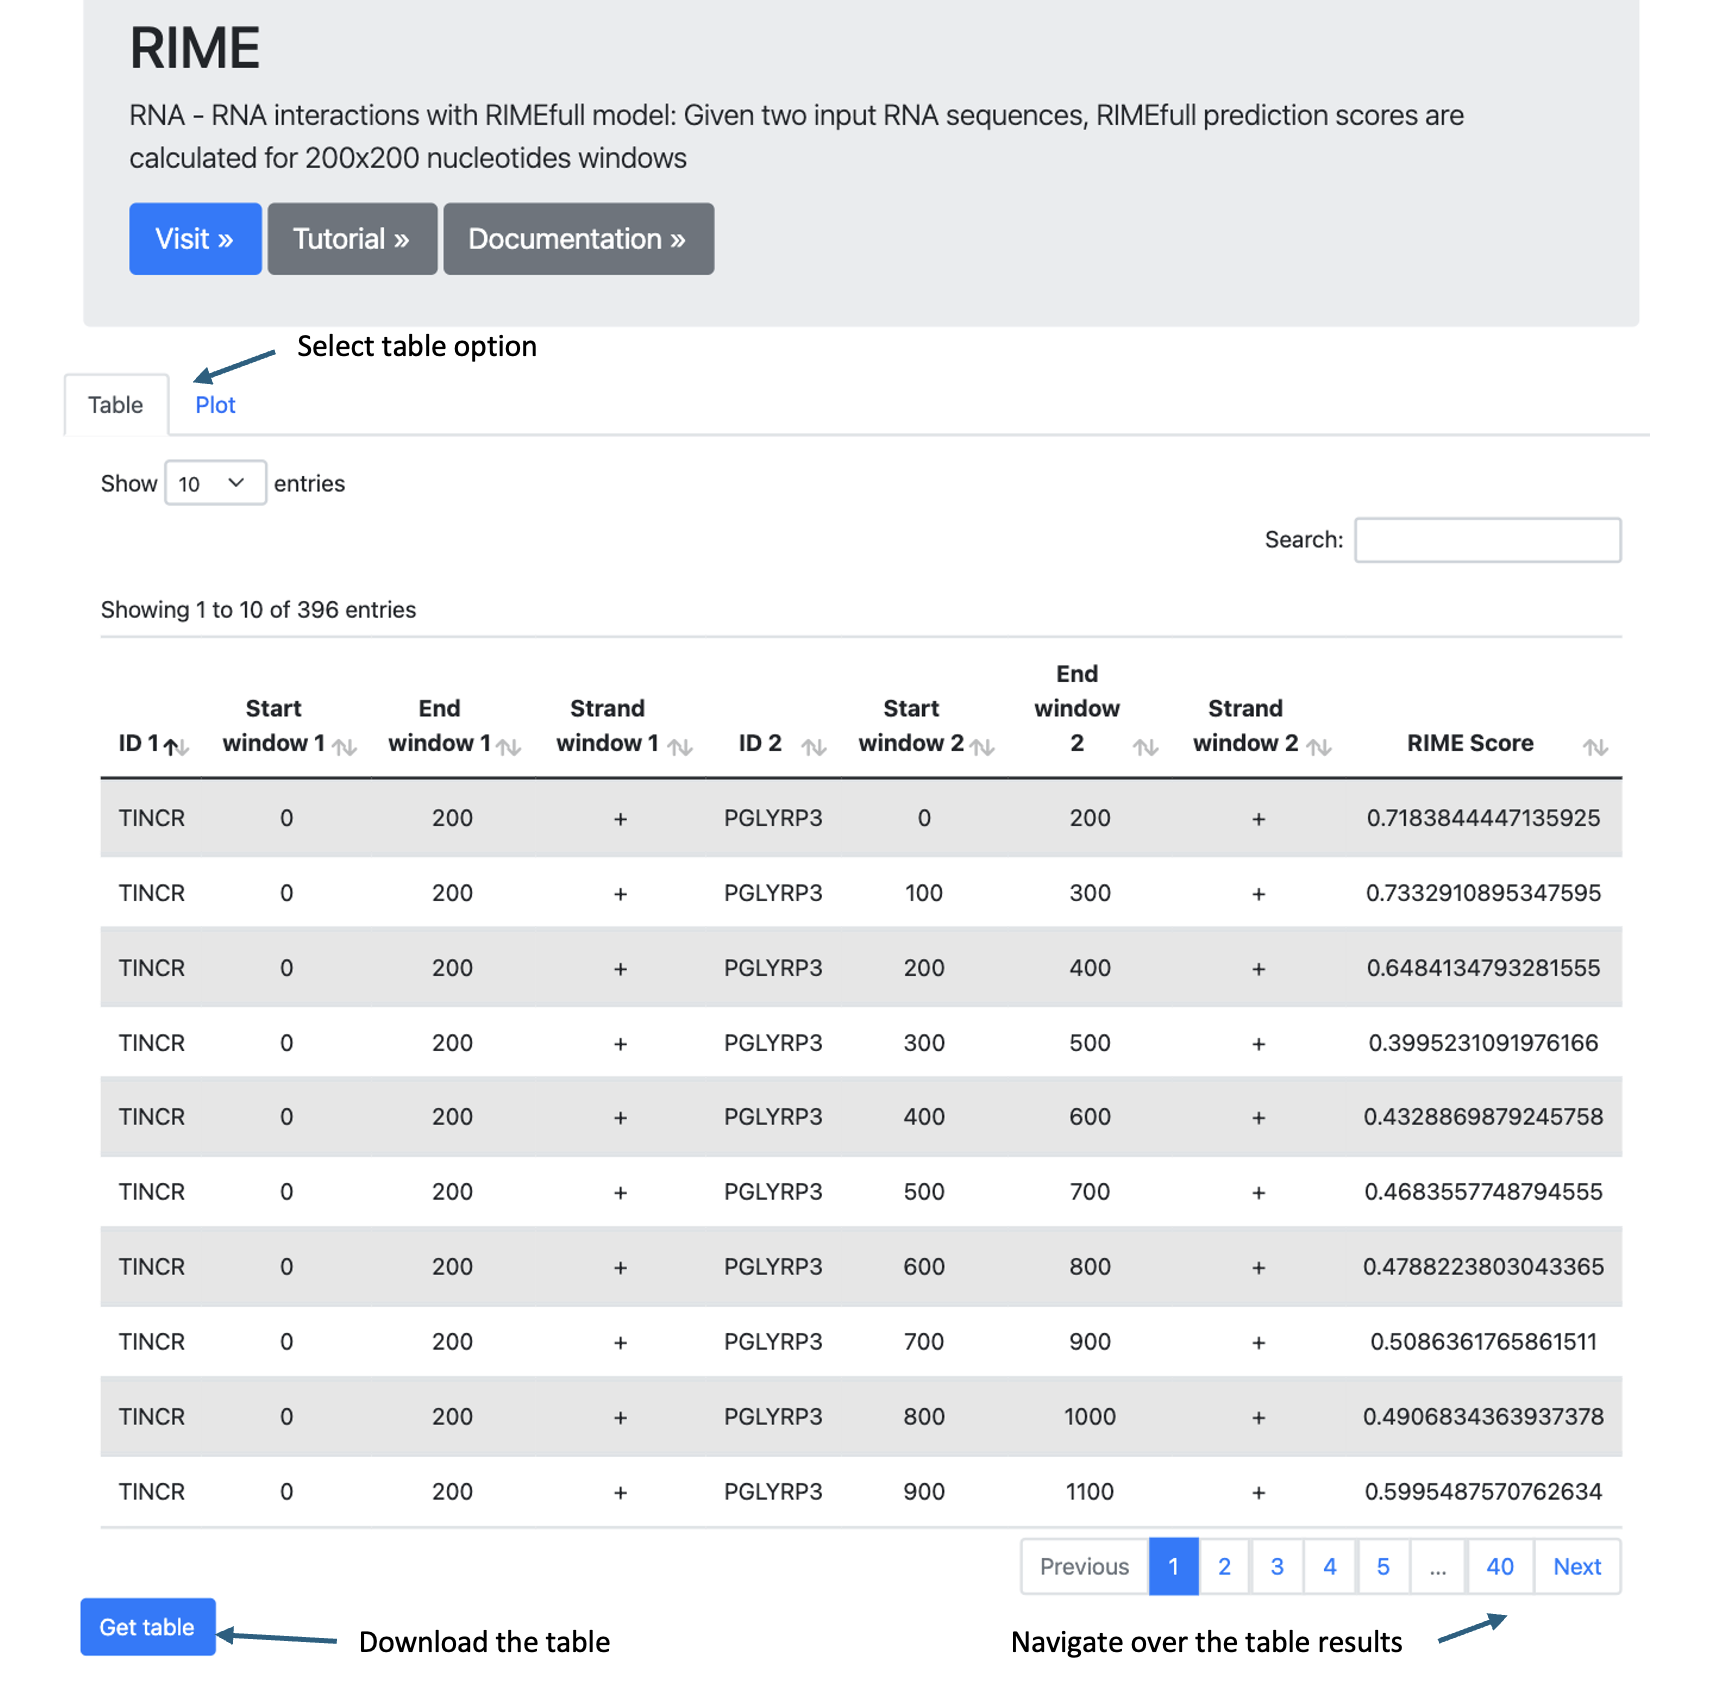Sort by End window 1 arrows
This screenshot has width=1730, height=1692.
[509, 747]
